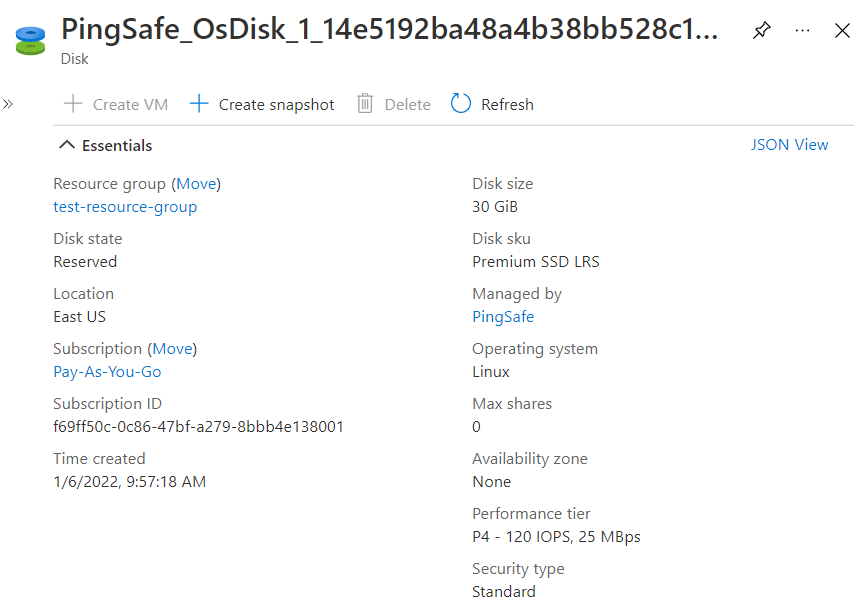Click the disk resource icon beside title
Viewport: 854px width, 615px height.
(x=31, y=41)
